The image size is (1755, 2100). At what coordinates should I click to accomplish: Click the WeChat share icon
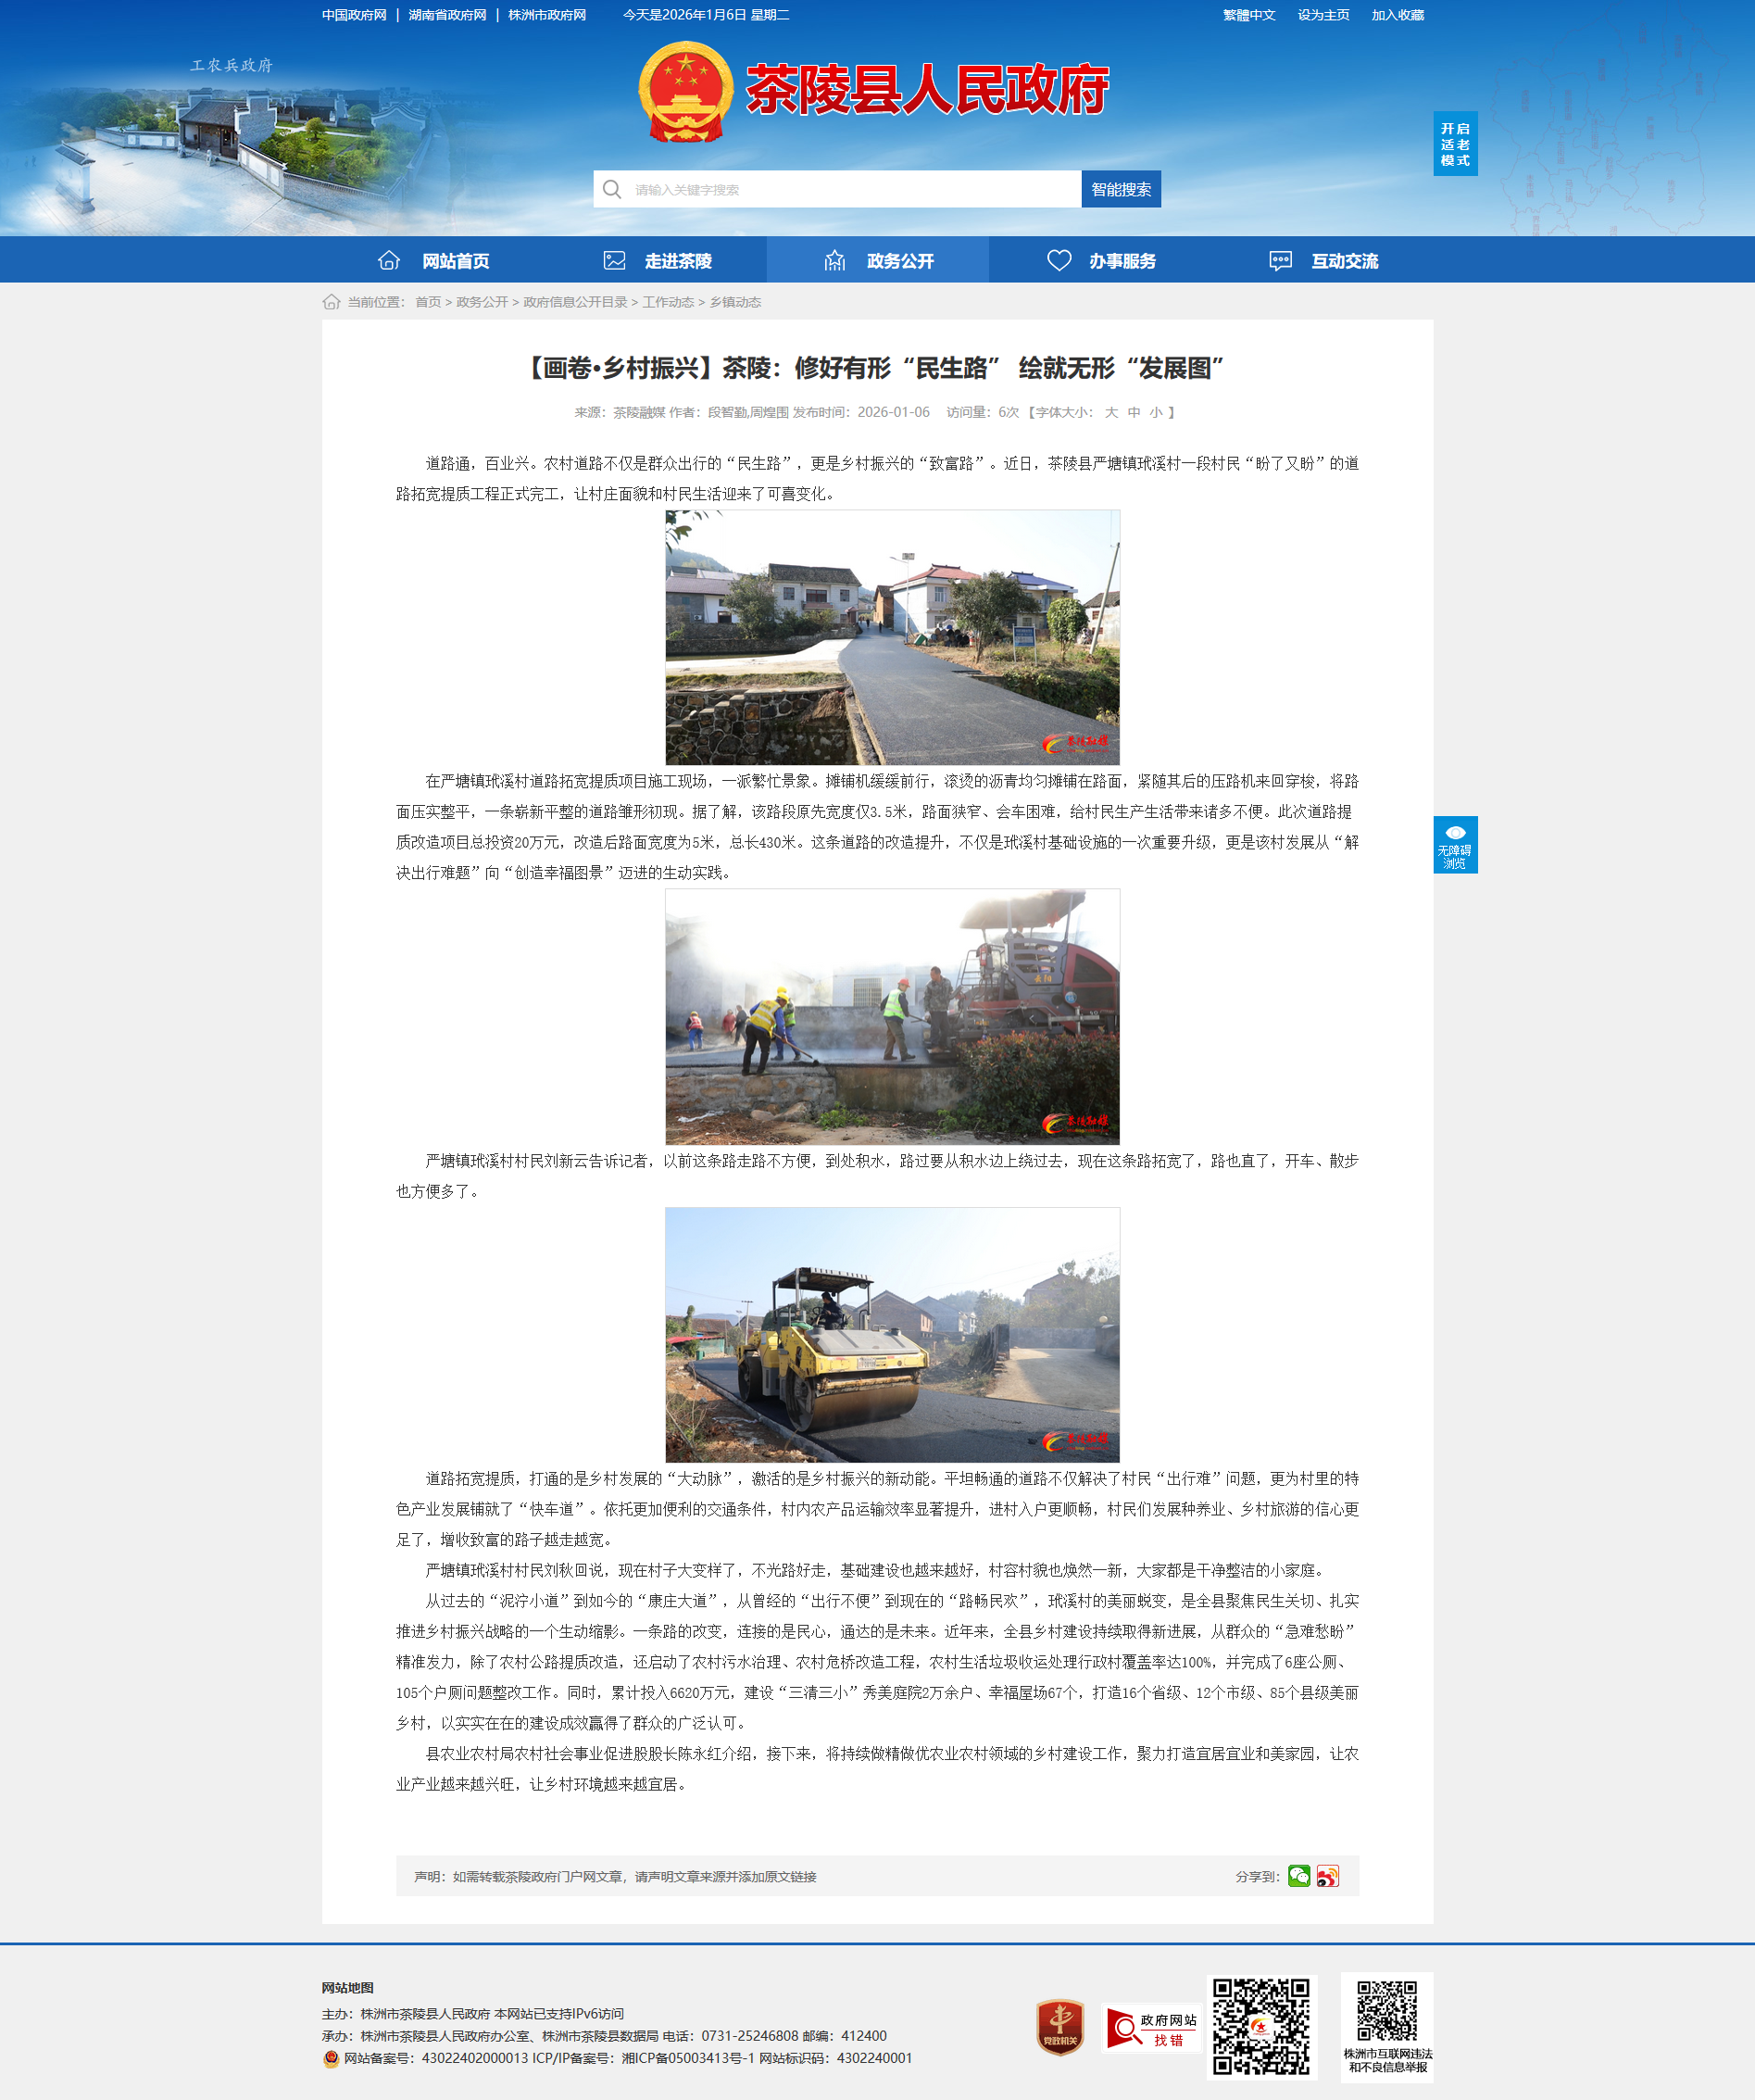(x=1298, y=1876)
